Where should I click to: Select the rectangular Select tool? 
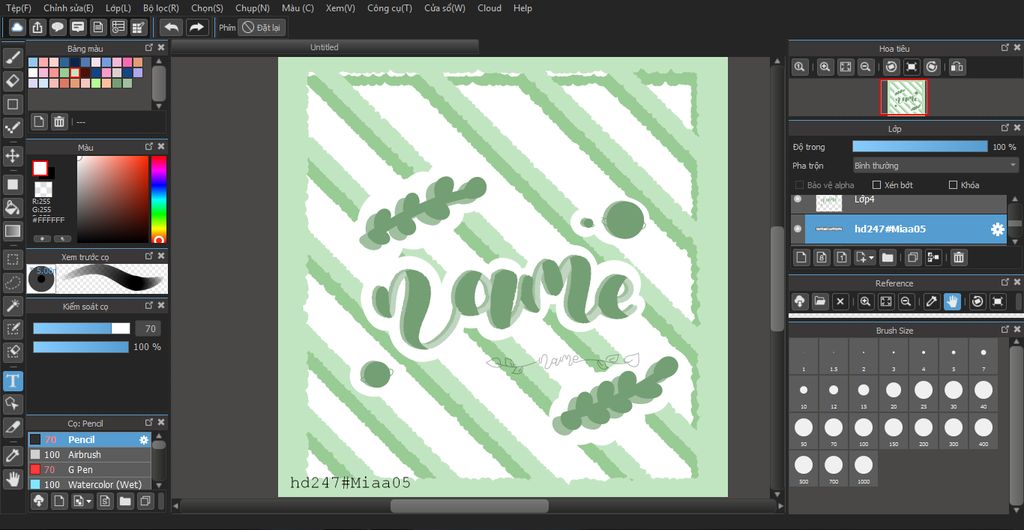[12, 259]
